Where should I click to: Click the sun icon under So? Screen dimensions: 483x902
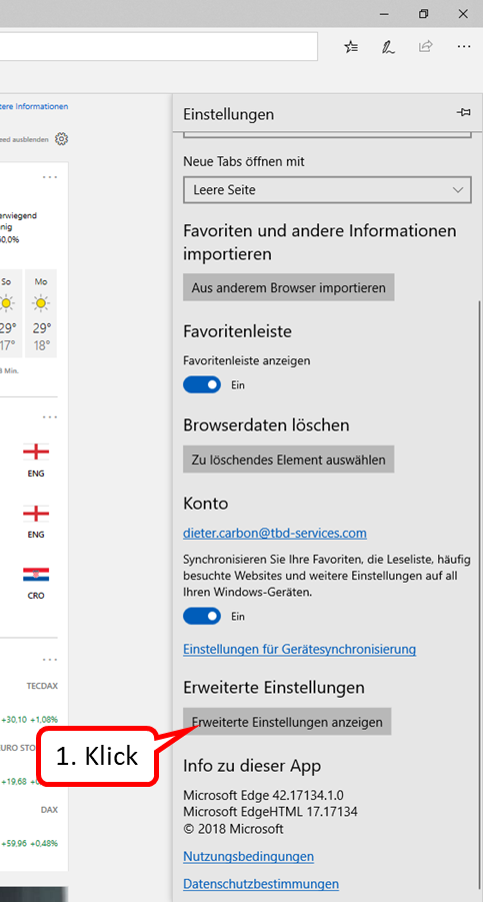[6, 303]
